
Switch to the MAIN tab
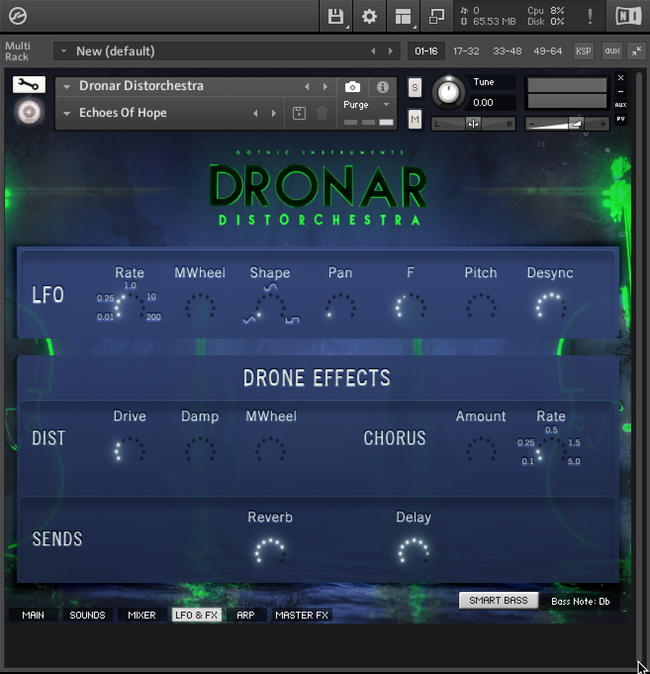coord(33,615)
